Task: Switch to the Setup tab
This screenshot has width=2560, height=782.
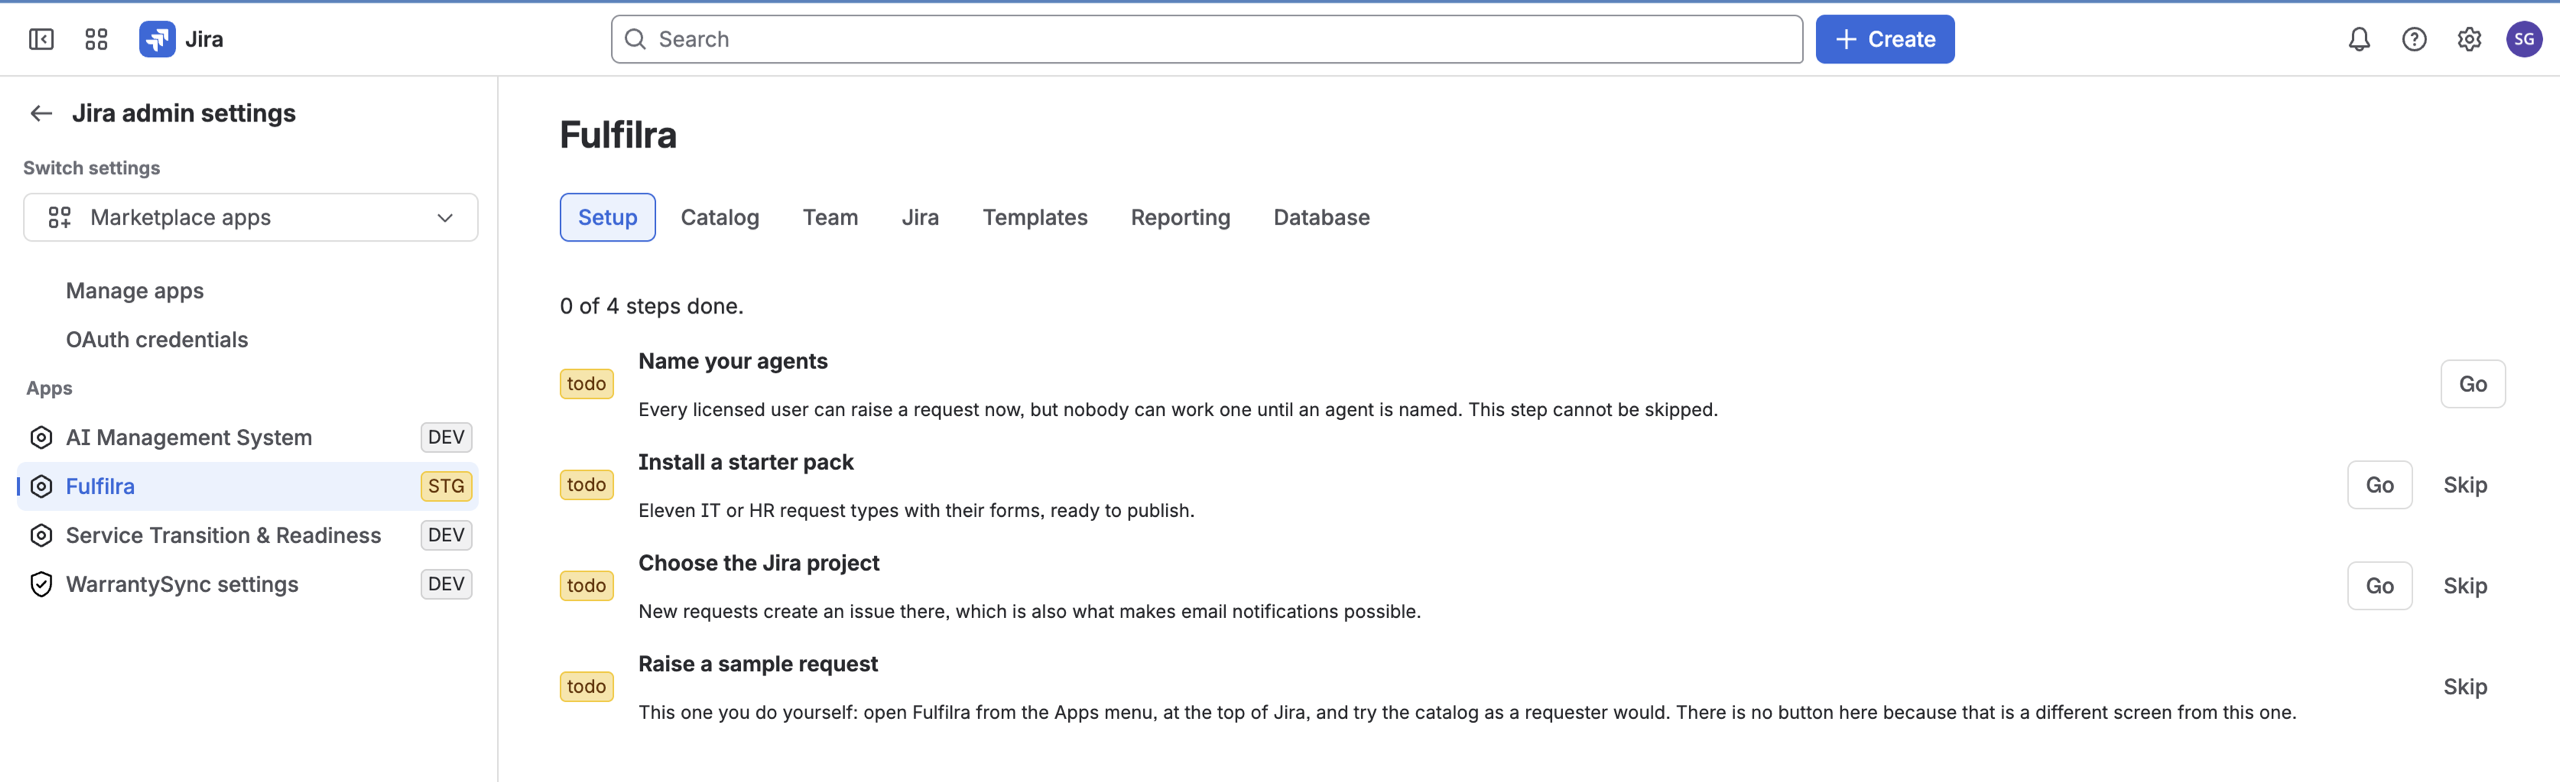Action: 607,217
